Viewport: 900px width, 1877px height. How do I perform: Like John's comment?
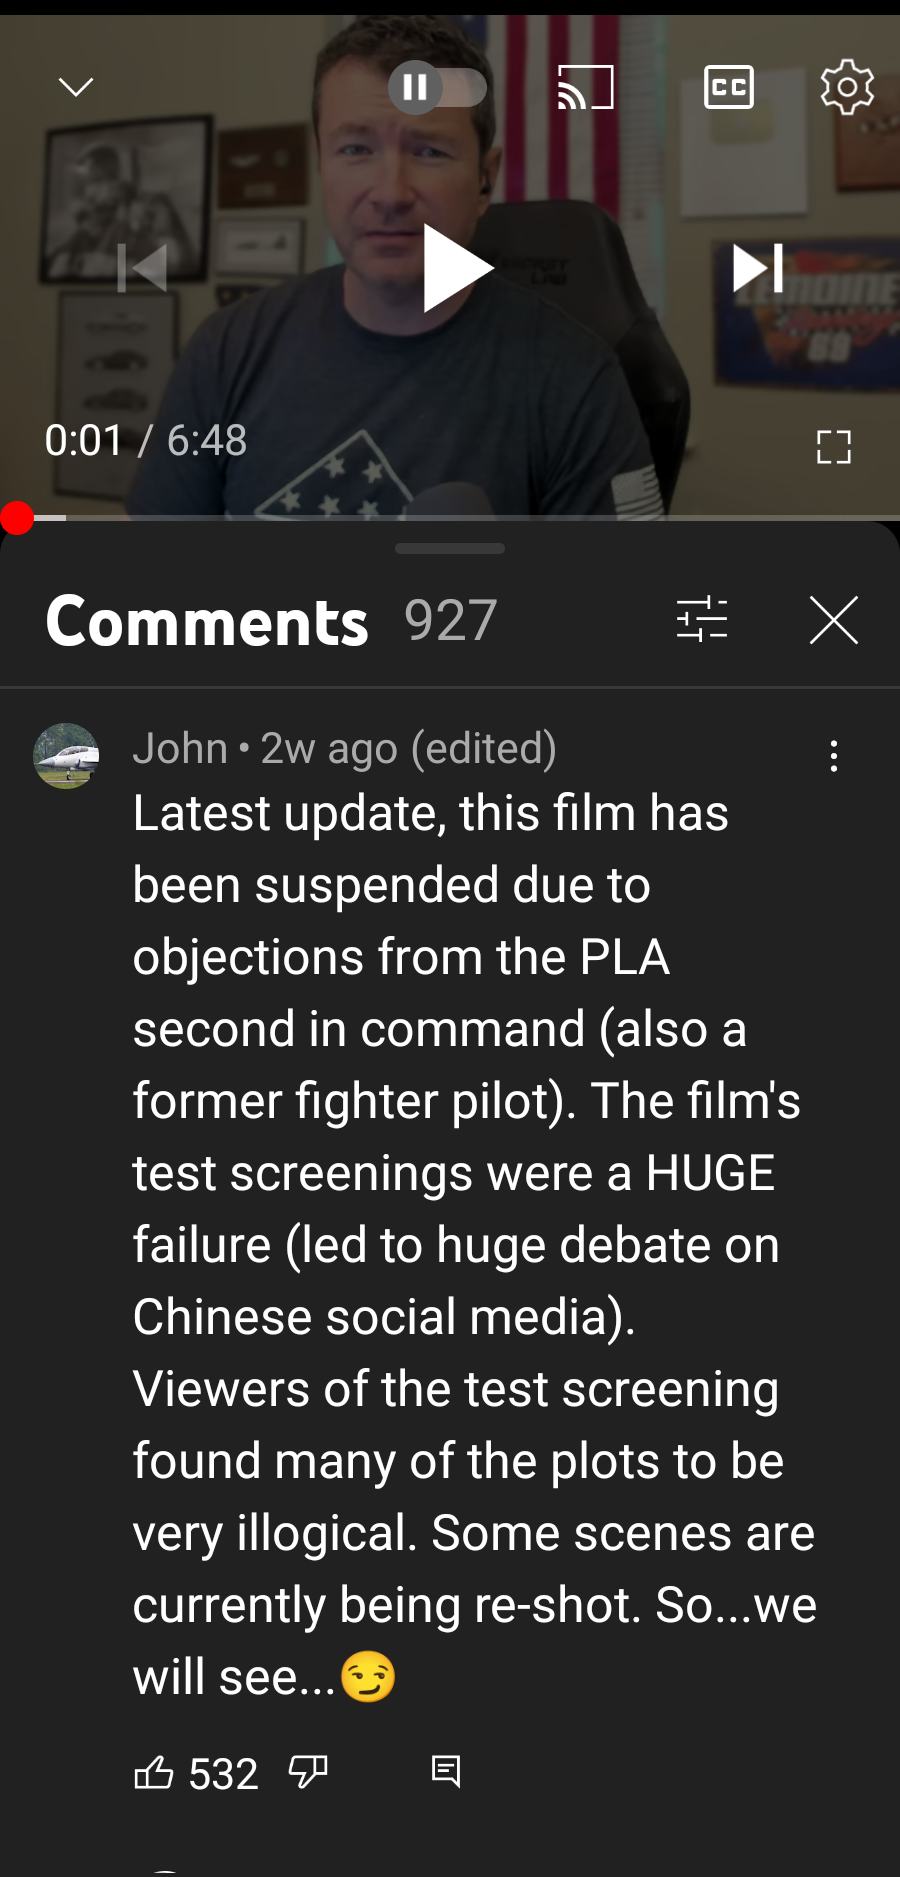click(x=154, y=1773)
